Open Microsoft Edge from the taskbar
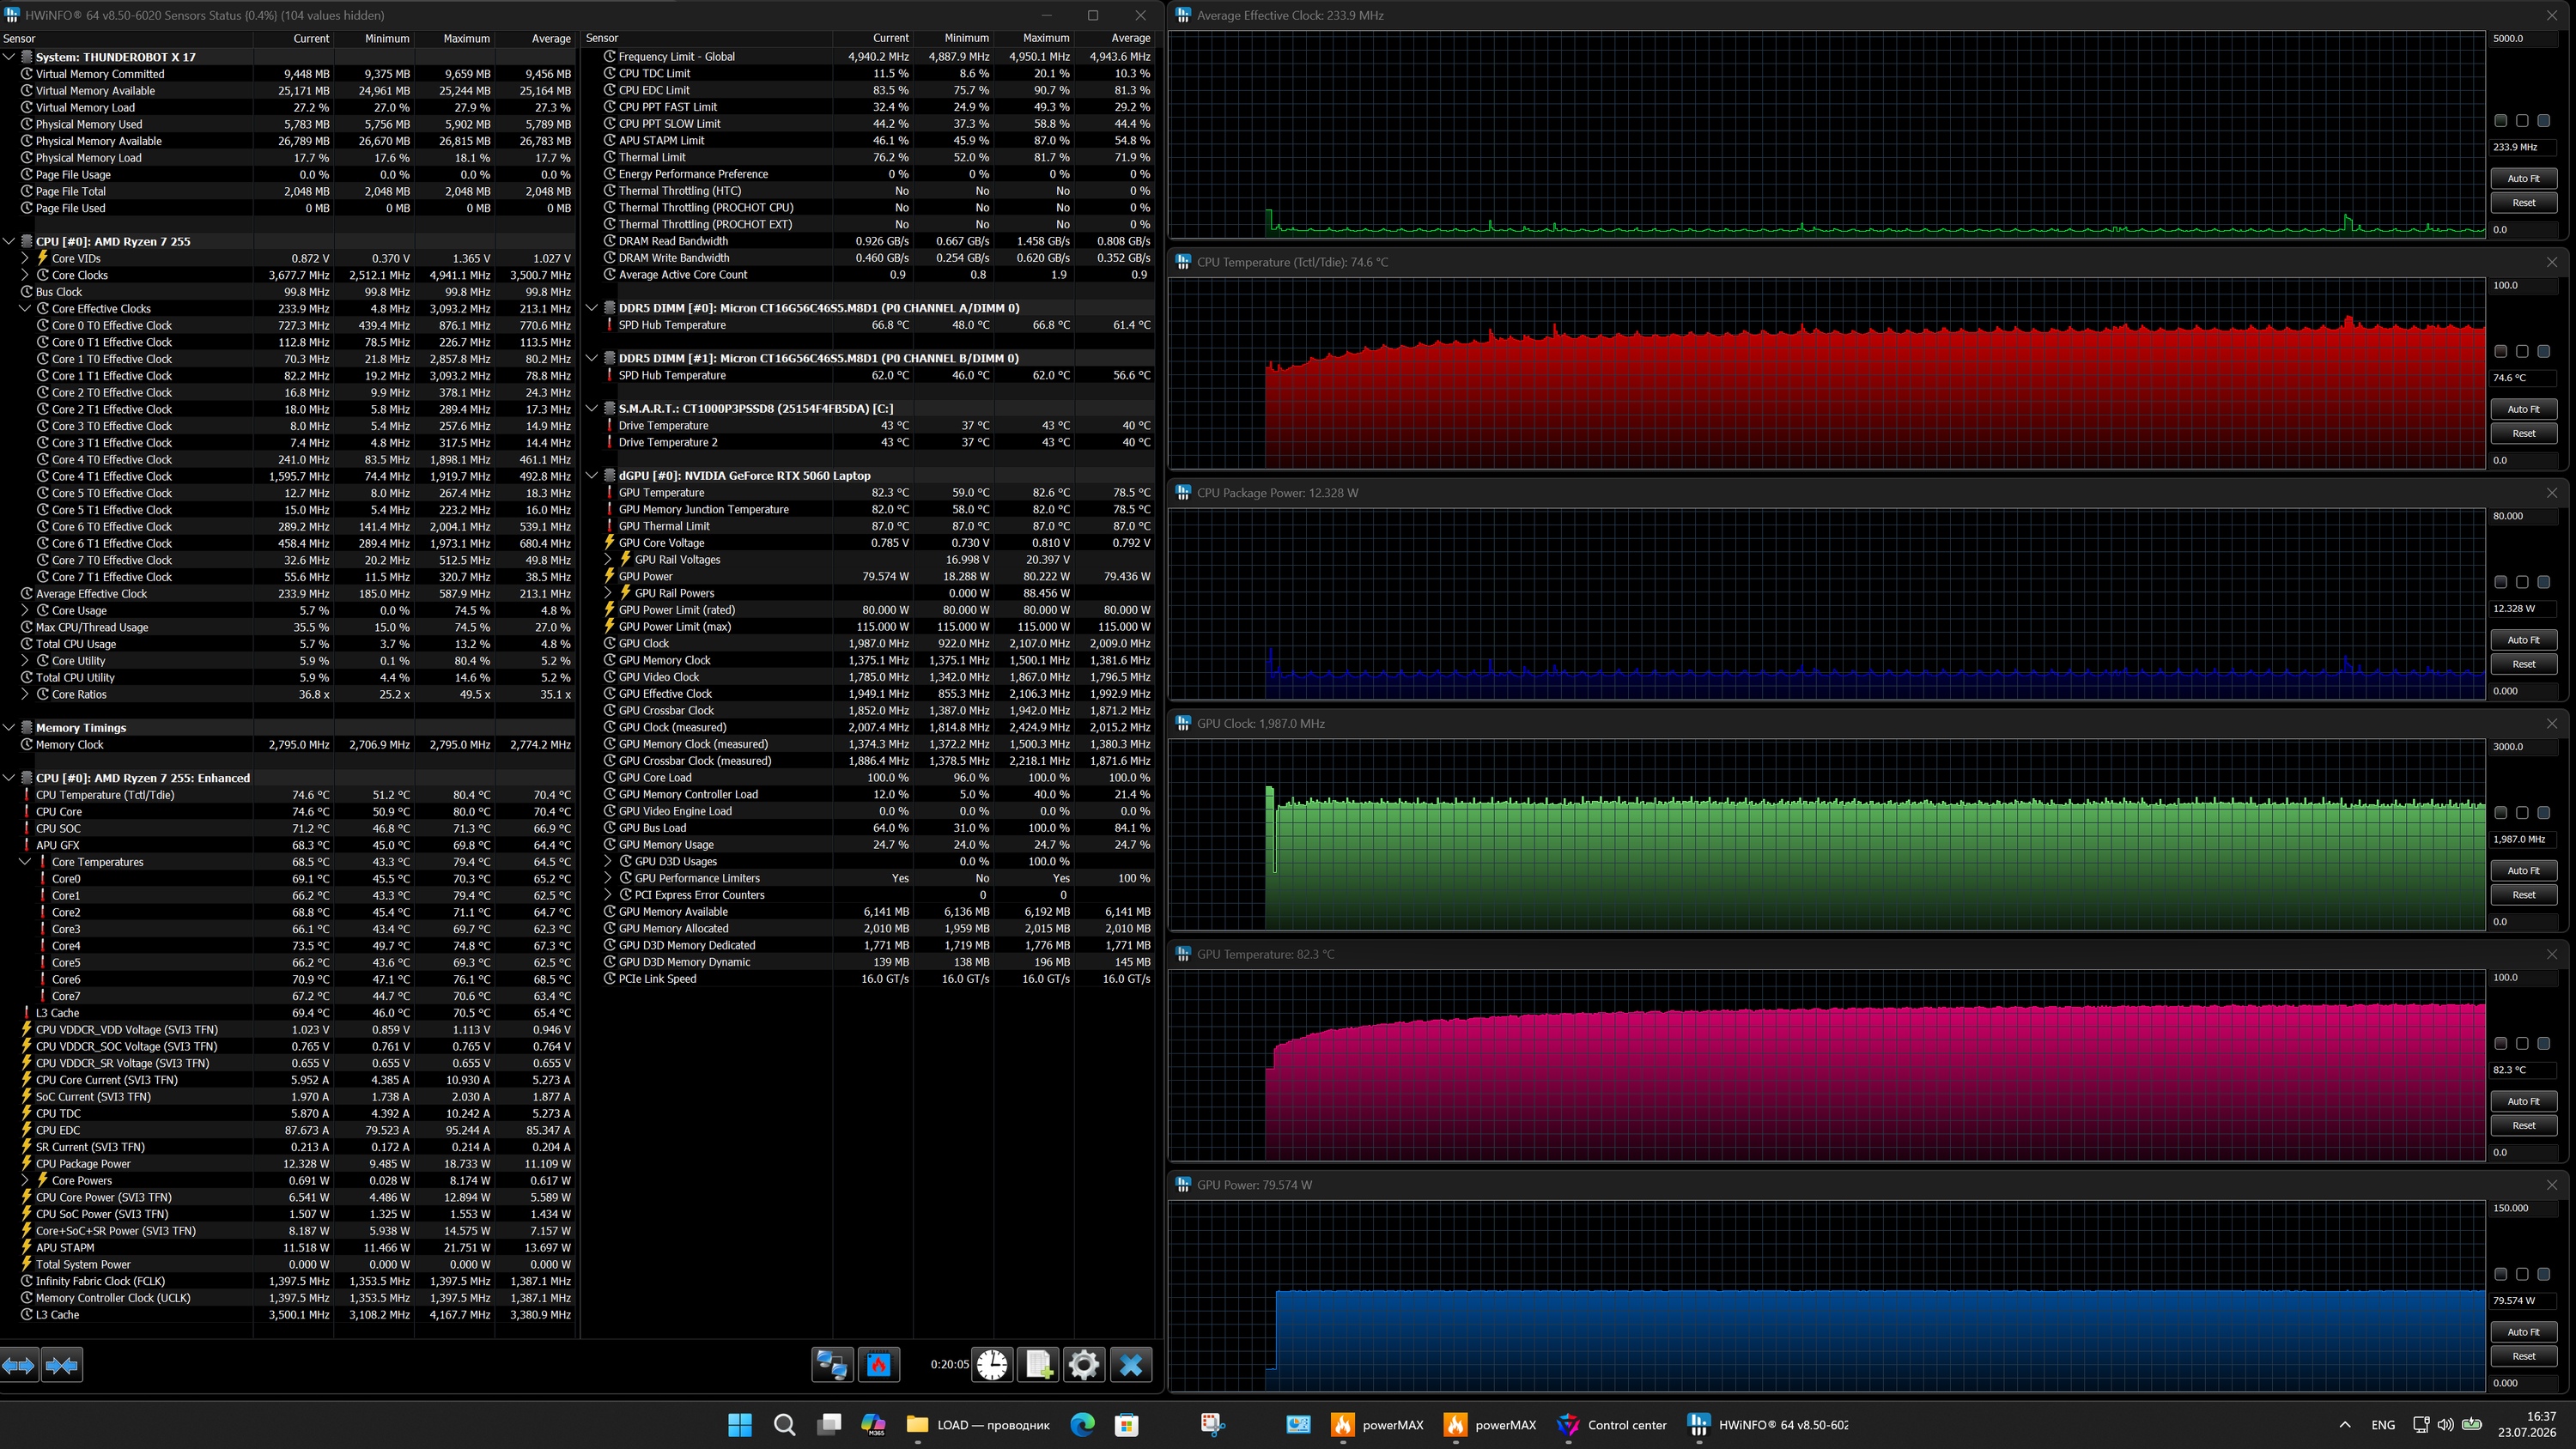Viewport: 2576px width, 1449px height. [1082, 1425]
